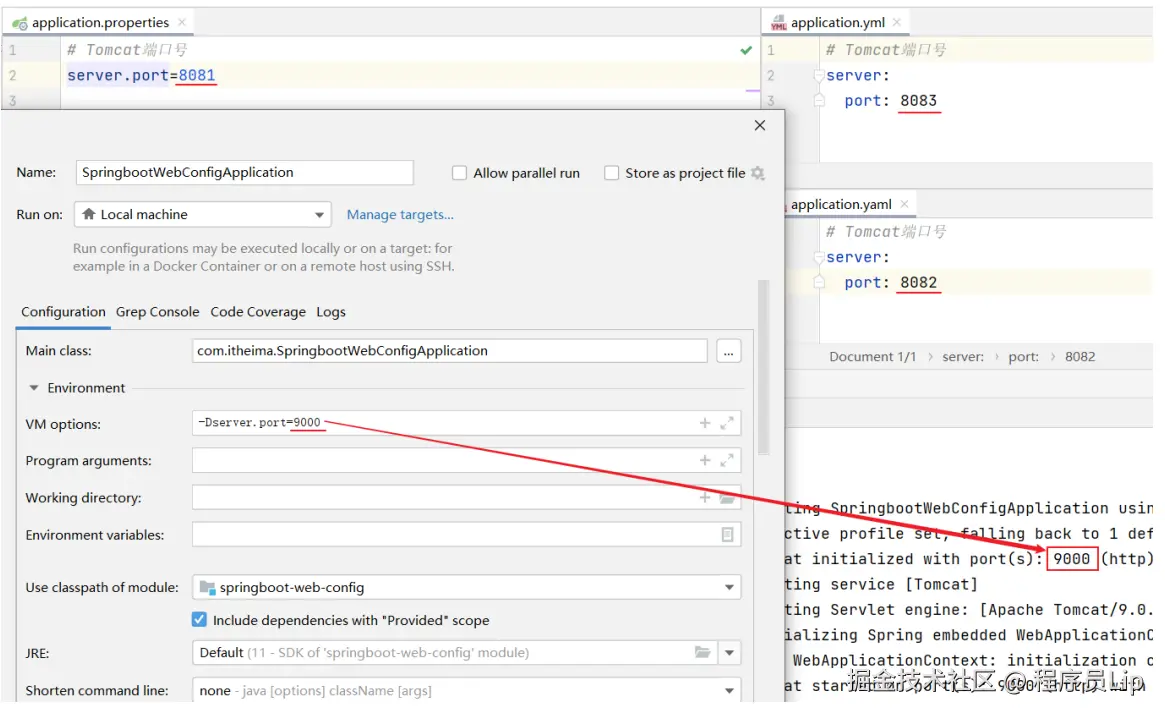The image size is (1165, 716).
Task: Select the application.yml editor tab
Action: click(x=837, y=23)
